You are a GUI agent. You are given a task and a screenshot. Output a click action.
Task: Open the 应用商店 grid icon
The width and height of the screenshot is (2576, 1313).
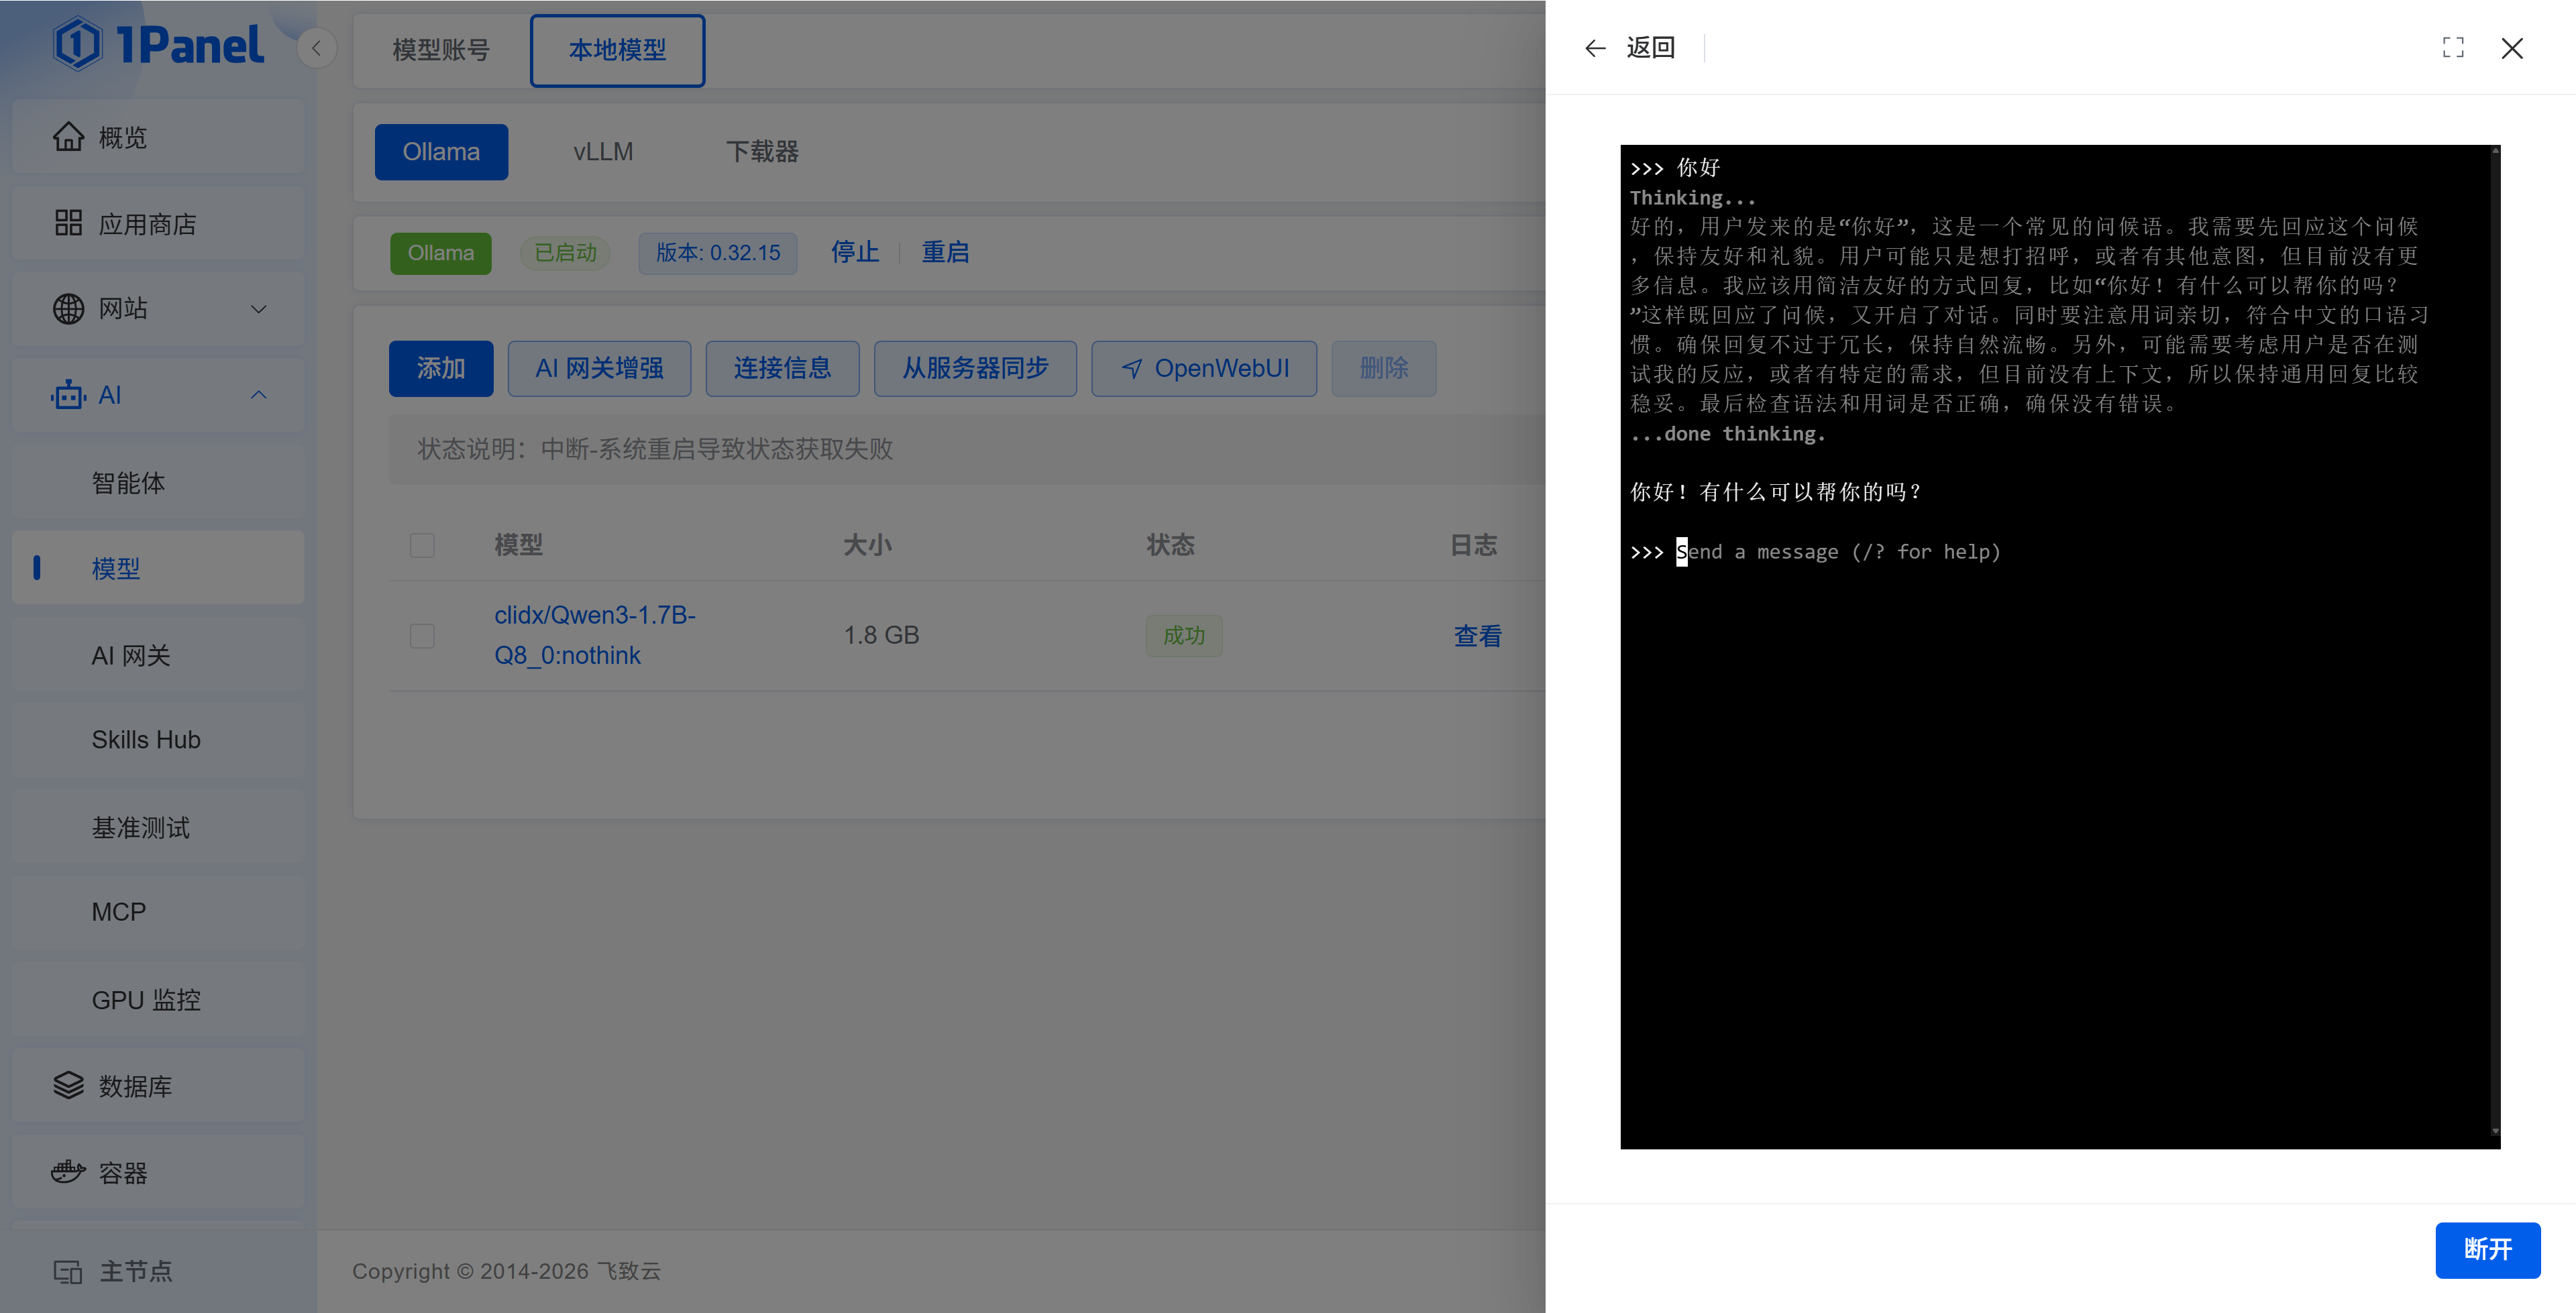(x=68, y=223)
